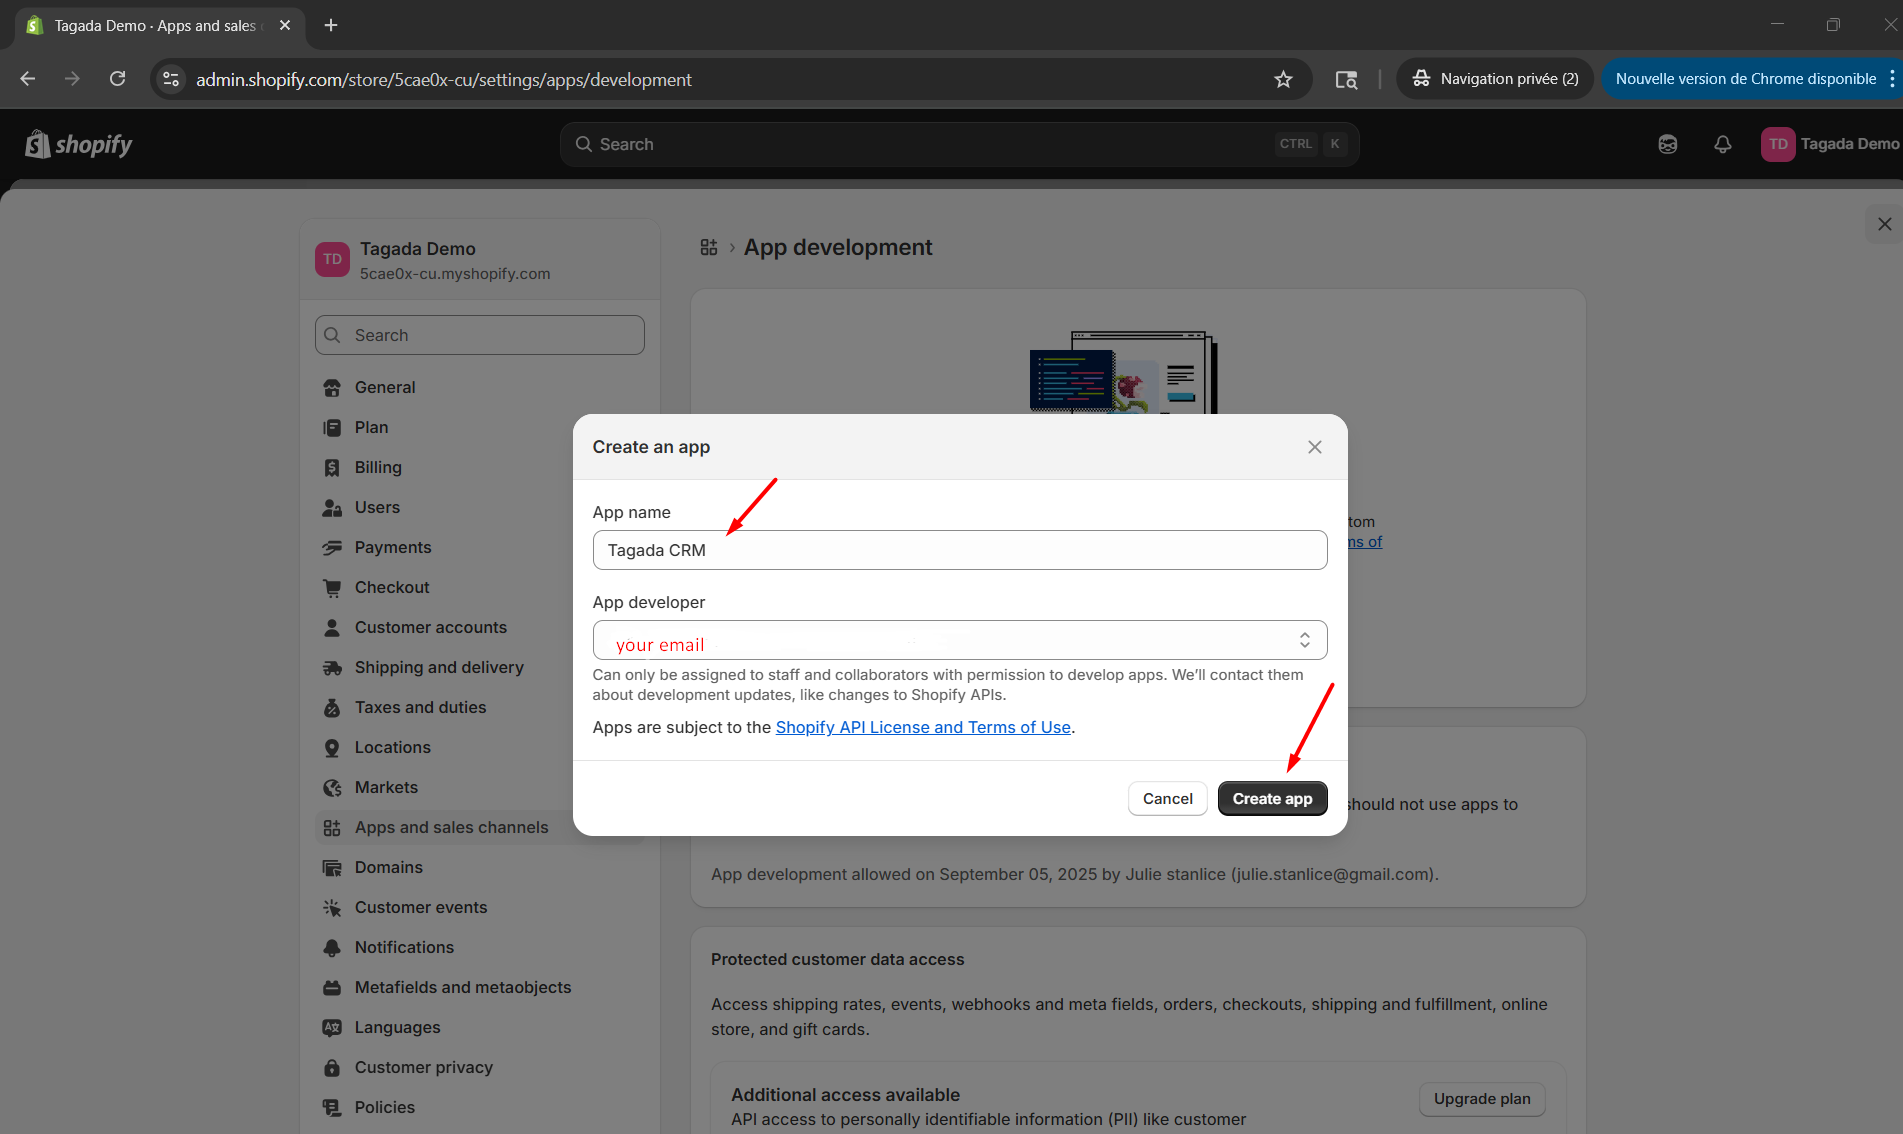Viewport: 1903px width, 1134px height.
Task: Select Shipping and delivery truck icon
Action: click(332, 668)
